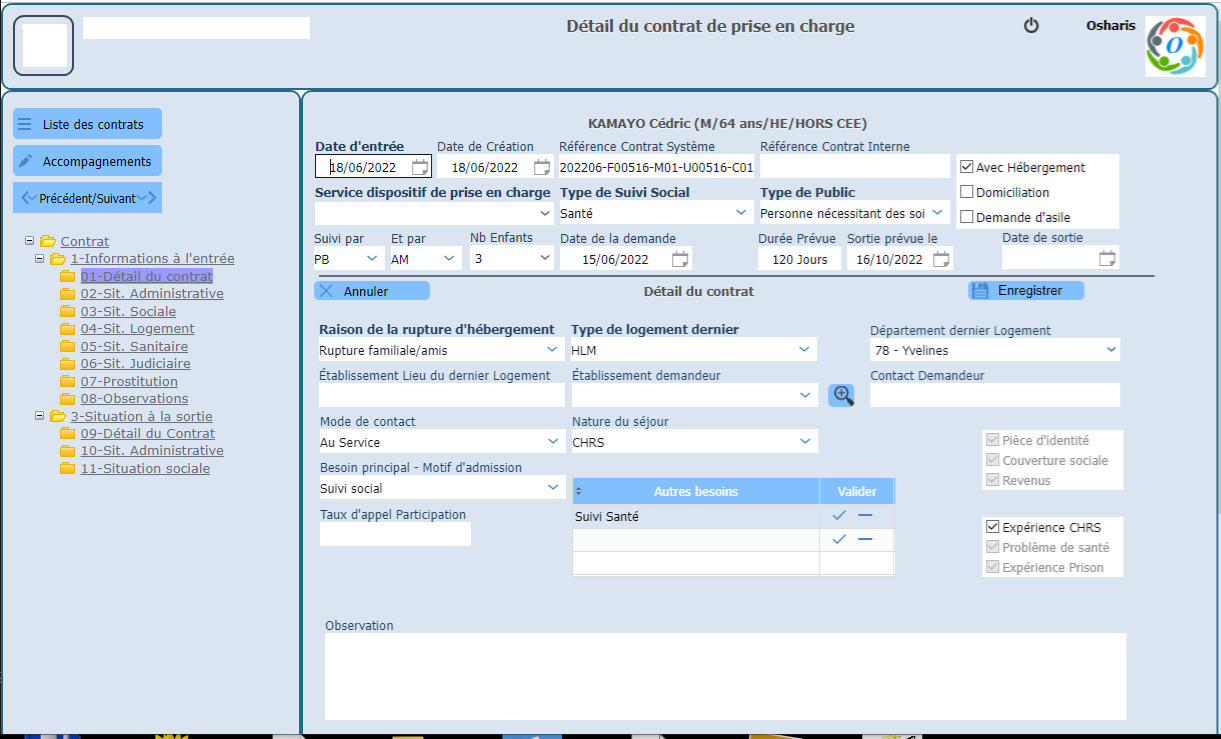The height and width of the screenshot is (739, 1221).
Task: Click Contact Demandeur field
Action: point(995,395)
